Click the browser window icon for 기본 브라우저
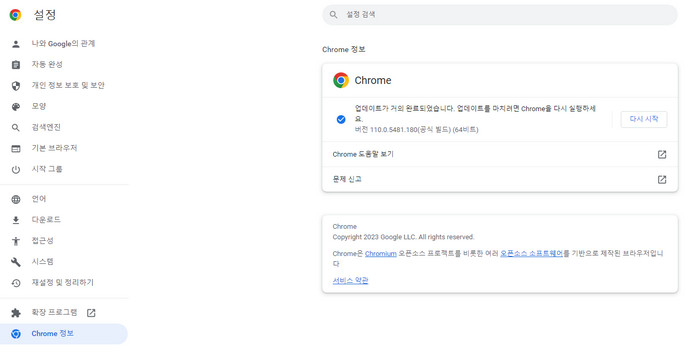 [16, 149]
